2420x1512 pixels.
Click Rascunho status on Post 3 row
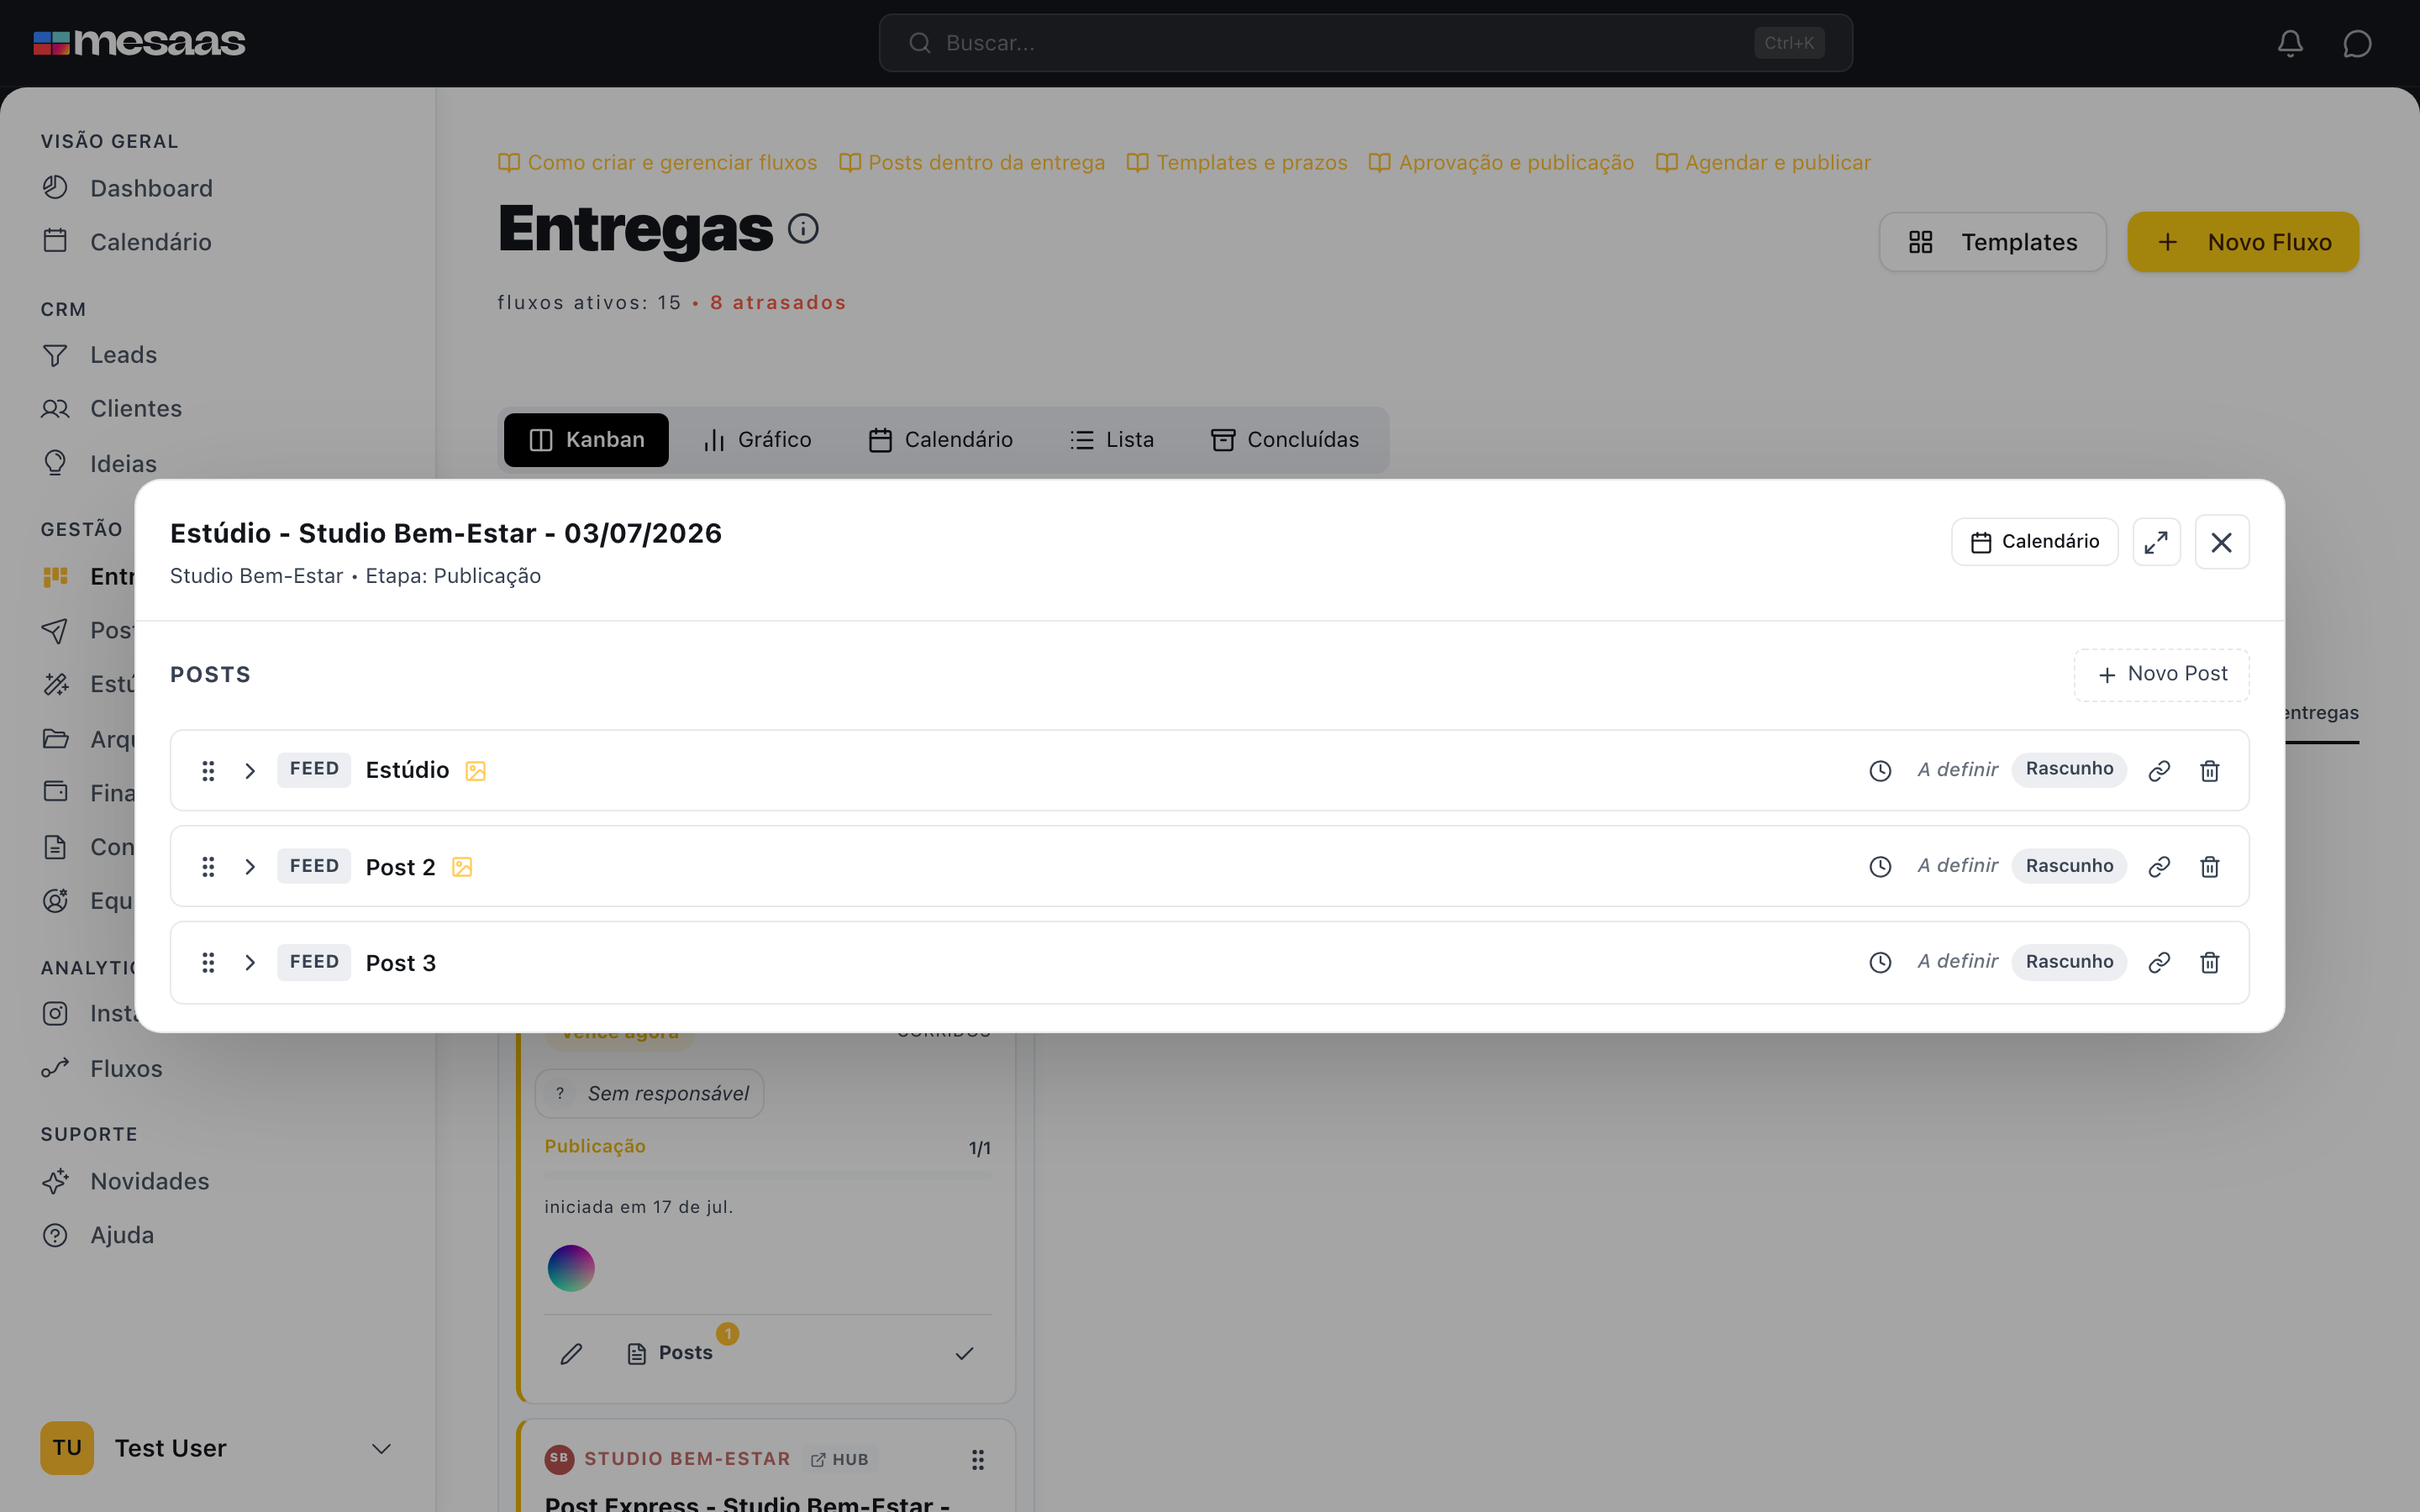pyautogui.click(x=2069, y=962)
